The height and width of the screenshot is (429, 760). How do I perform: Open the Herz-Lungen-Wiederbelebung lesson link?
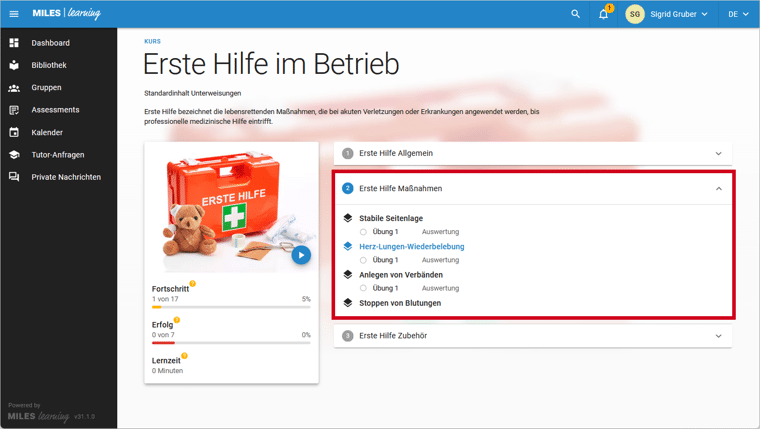(x=411, y=246)
